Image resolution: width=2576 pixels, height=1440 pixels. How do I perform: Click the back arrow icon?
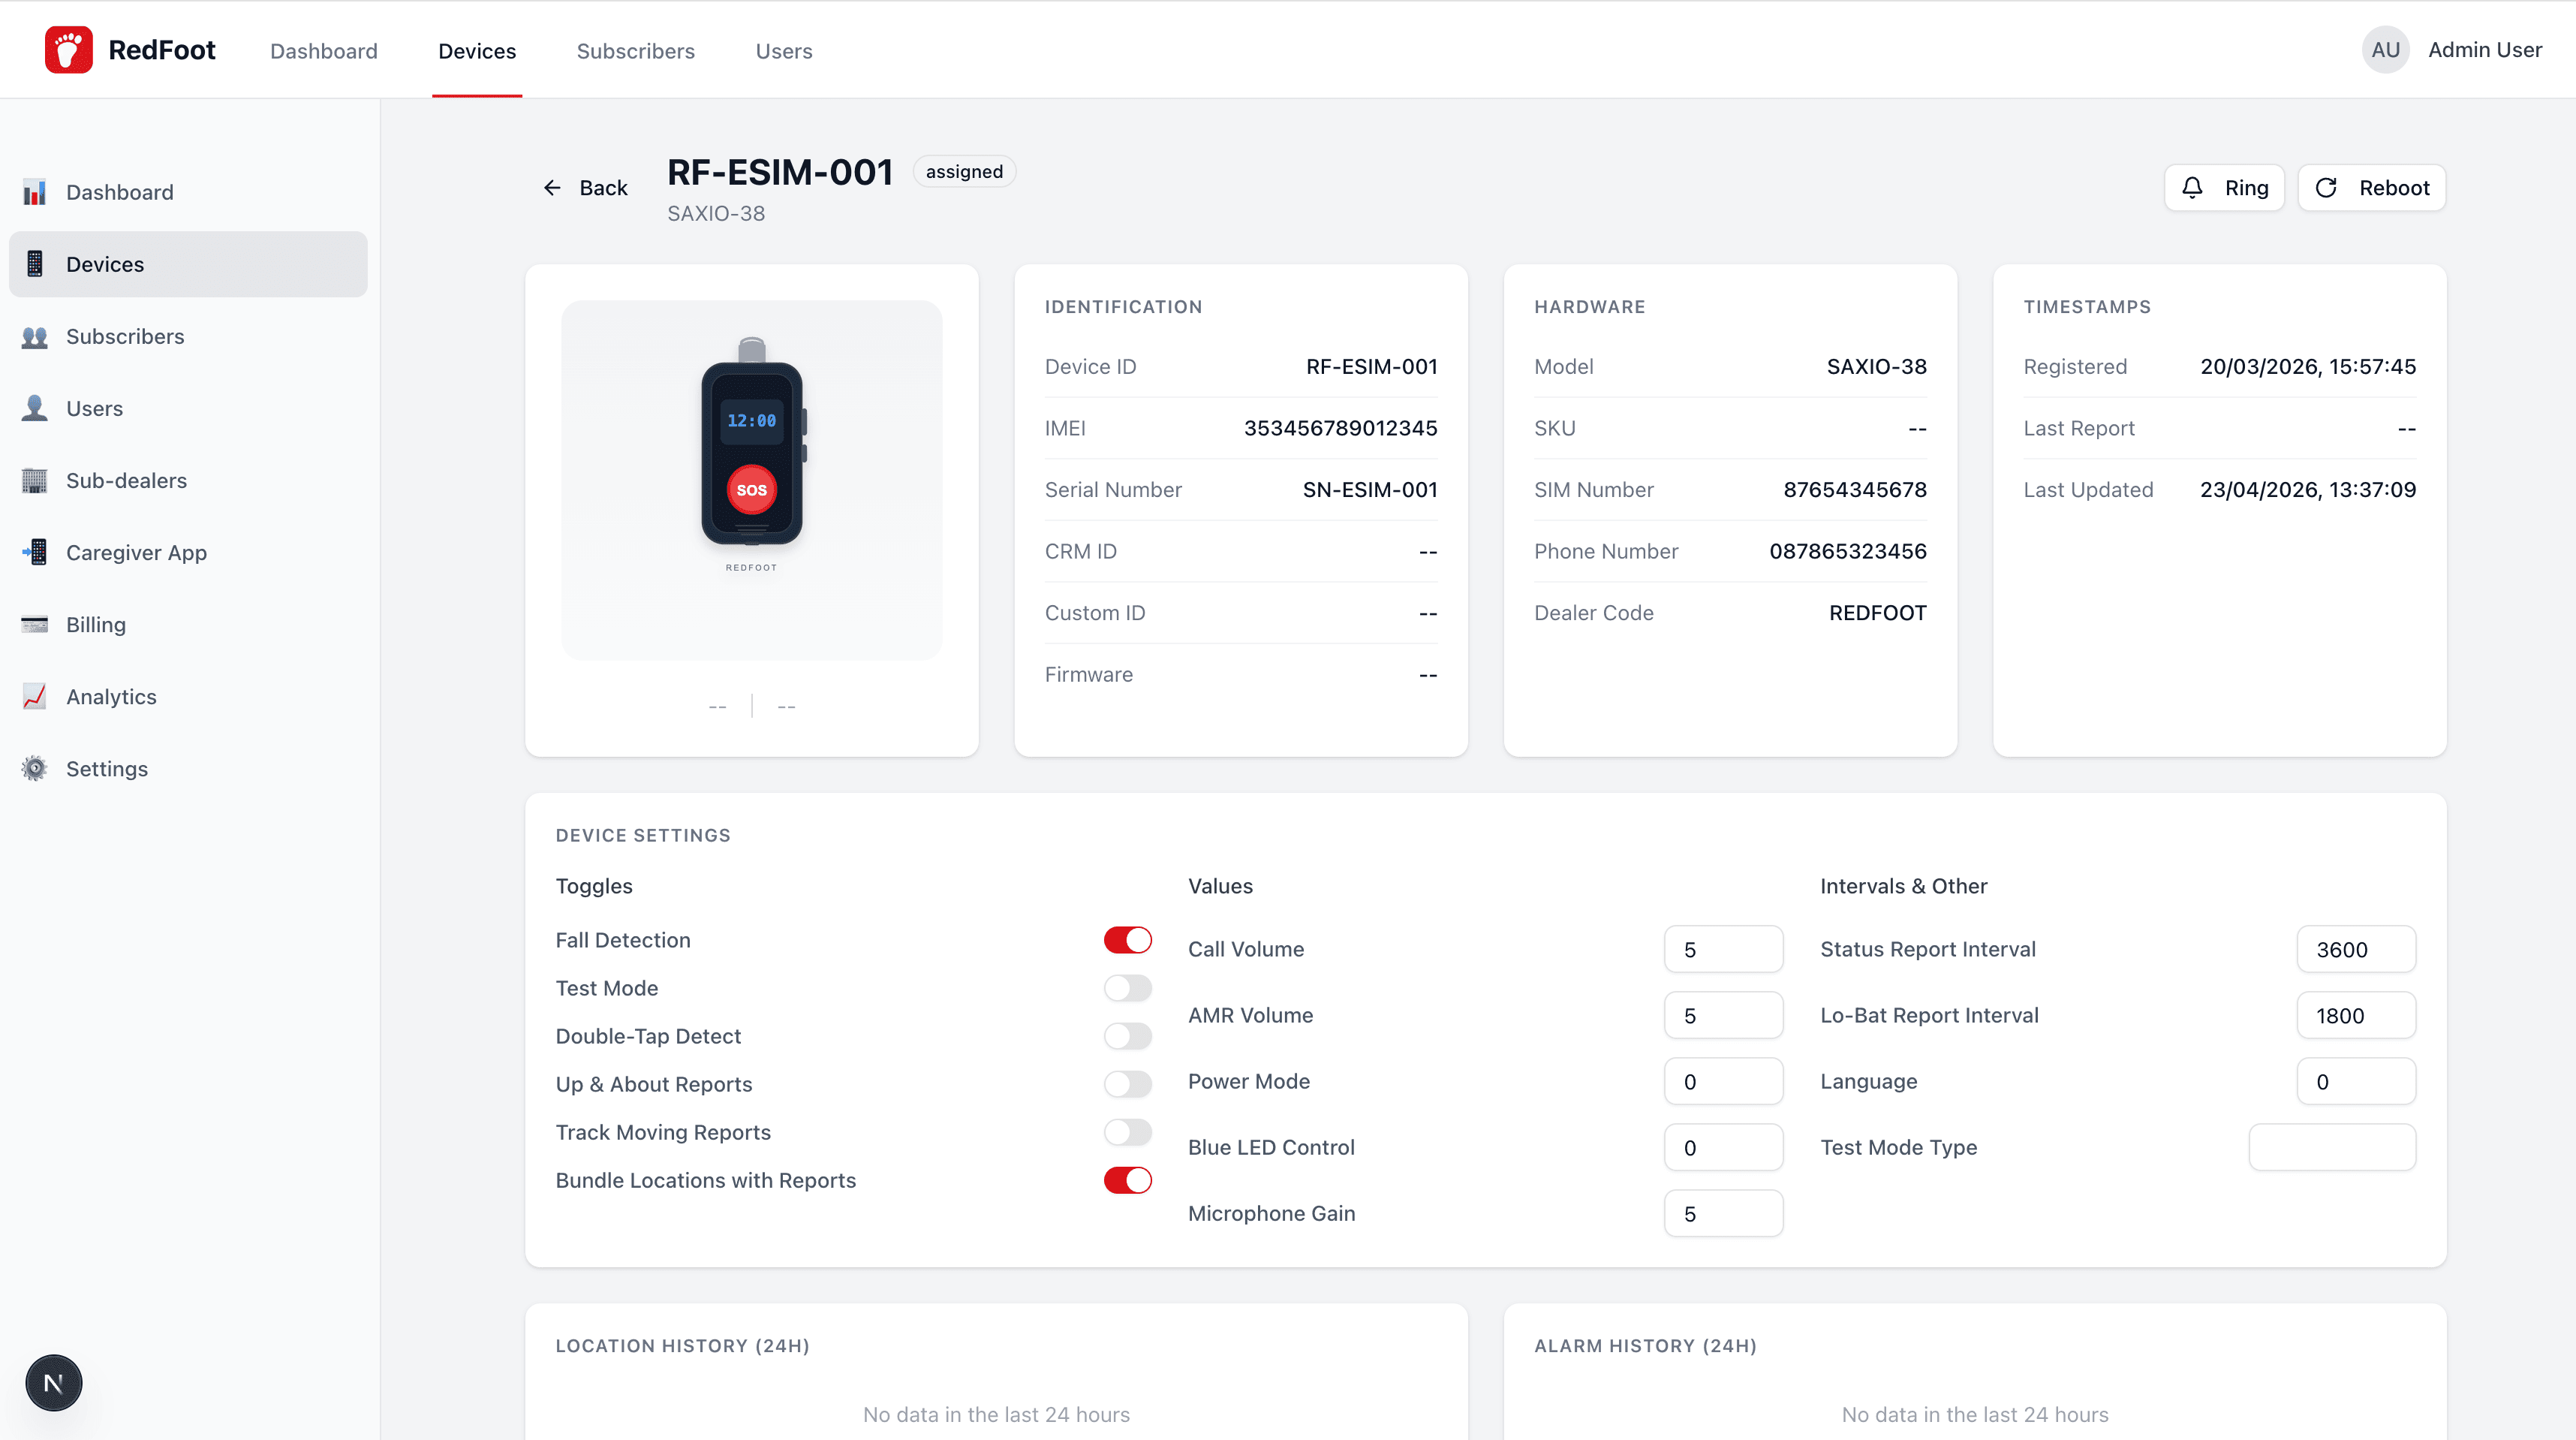[x=552, y=188]
